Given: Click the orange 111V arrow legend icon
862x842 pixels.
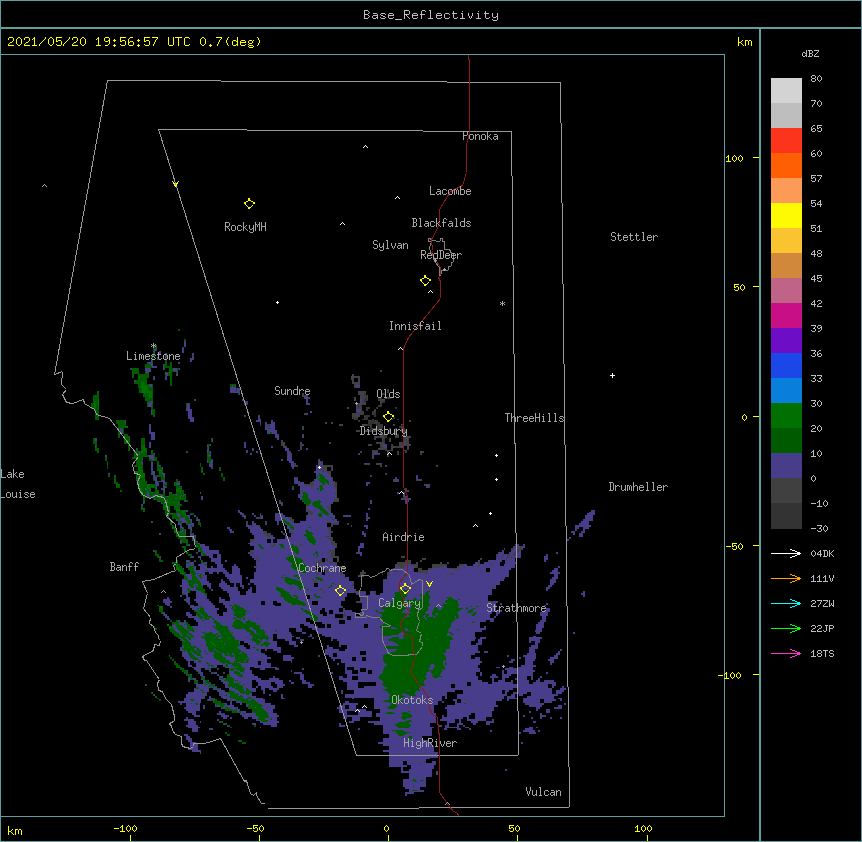Looking at the screenshot, I should (786, 578).
